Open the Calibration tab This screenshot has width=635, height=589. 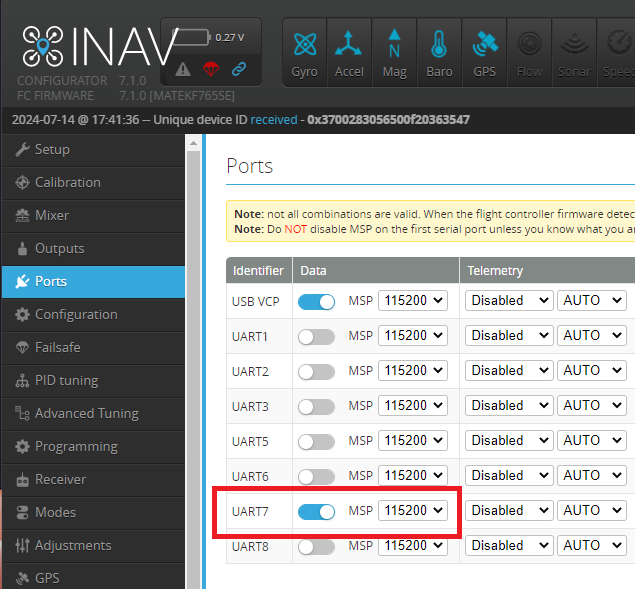coord(94,183)
